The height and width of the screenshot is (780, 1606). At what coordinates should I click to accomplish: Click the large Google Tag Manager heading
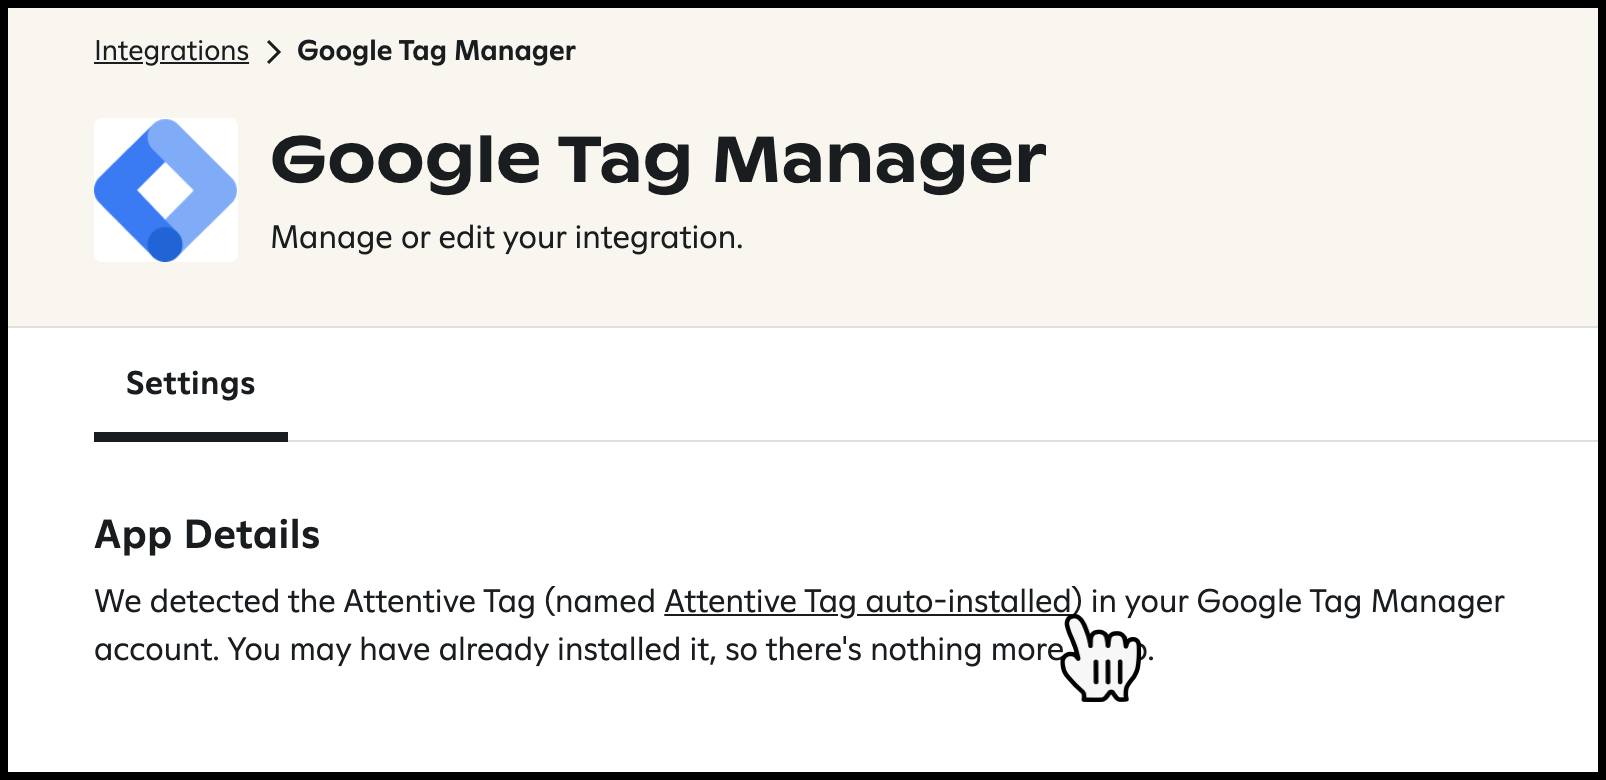[x=658, y=160]
